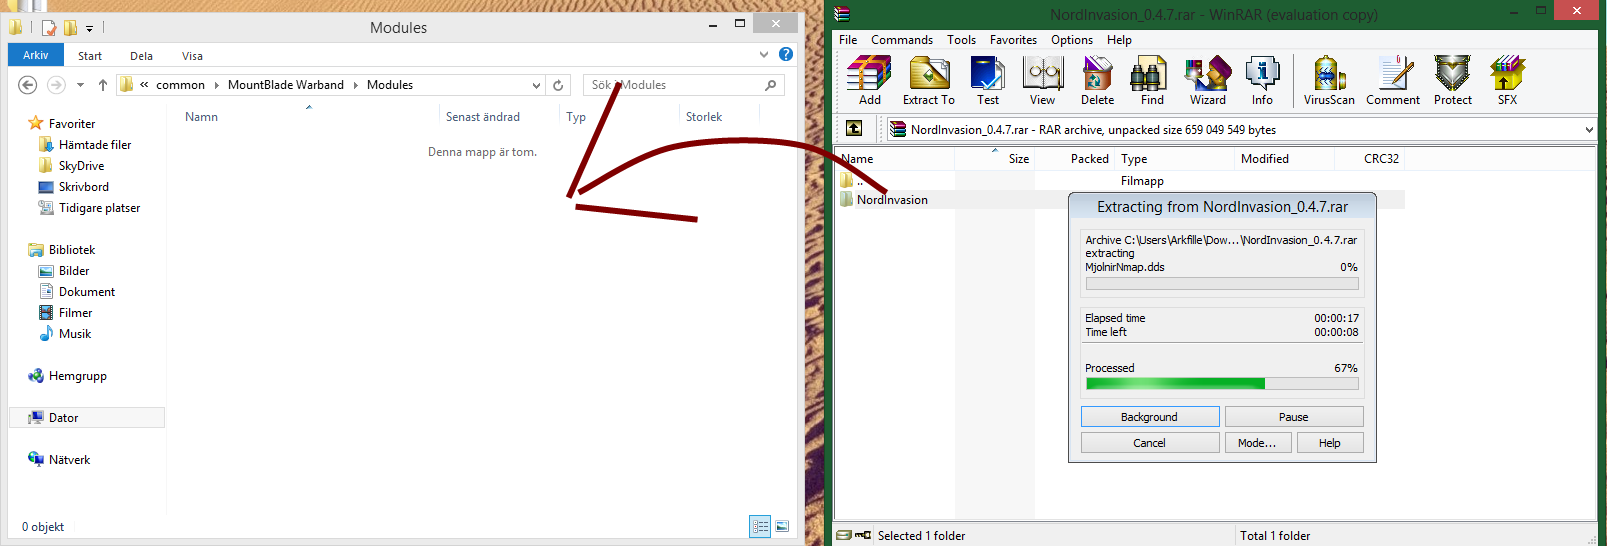This screenshot has height=546, width=1607.
Task: Expand subfolders arrow after common
Action: (x=216, y=85)
